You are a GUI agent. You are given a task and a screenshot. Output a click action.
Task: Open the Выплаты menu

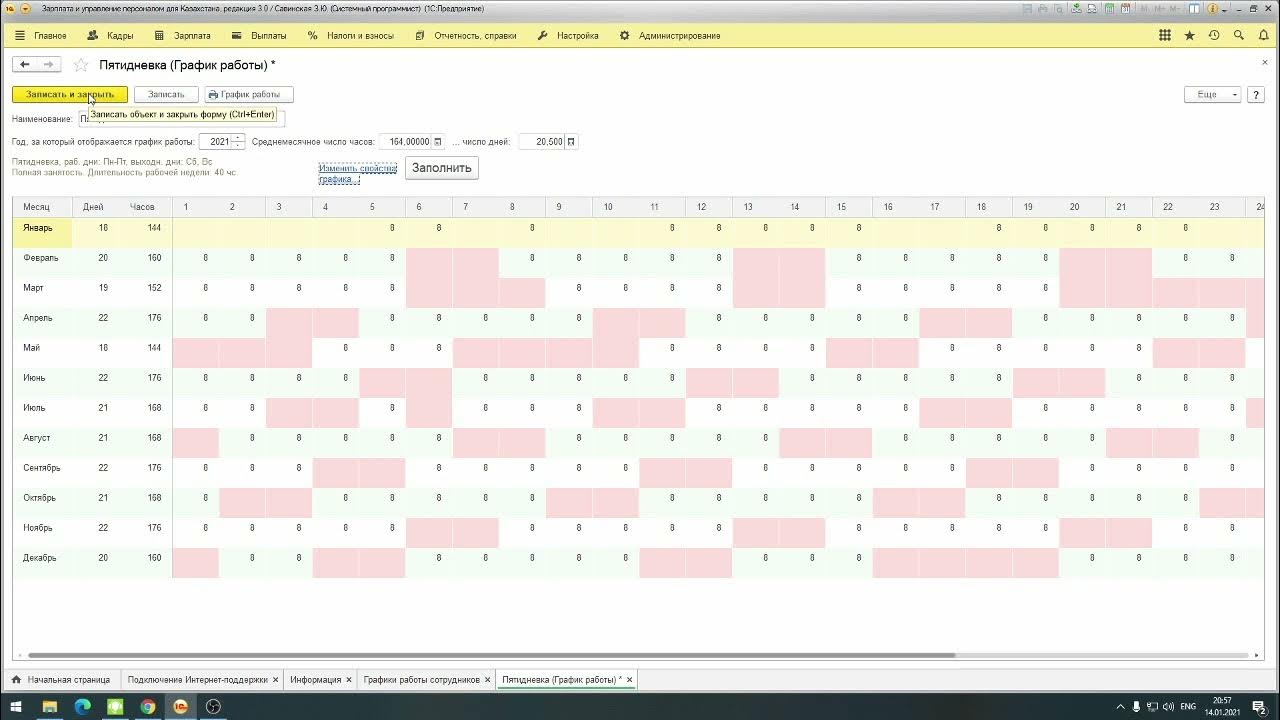point(260,35)
